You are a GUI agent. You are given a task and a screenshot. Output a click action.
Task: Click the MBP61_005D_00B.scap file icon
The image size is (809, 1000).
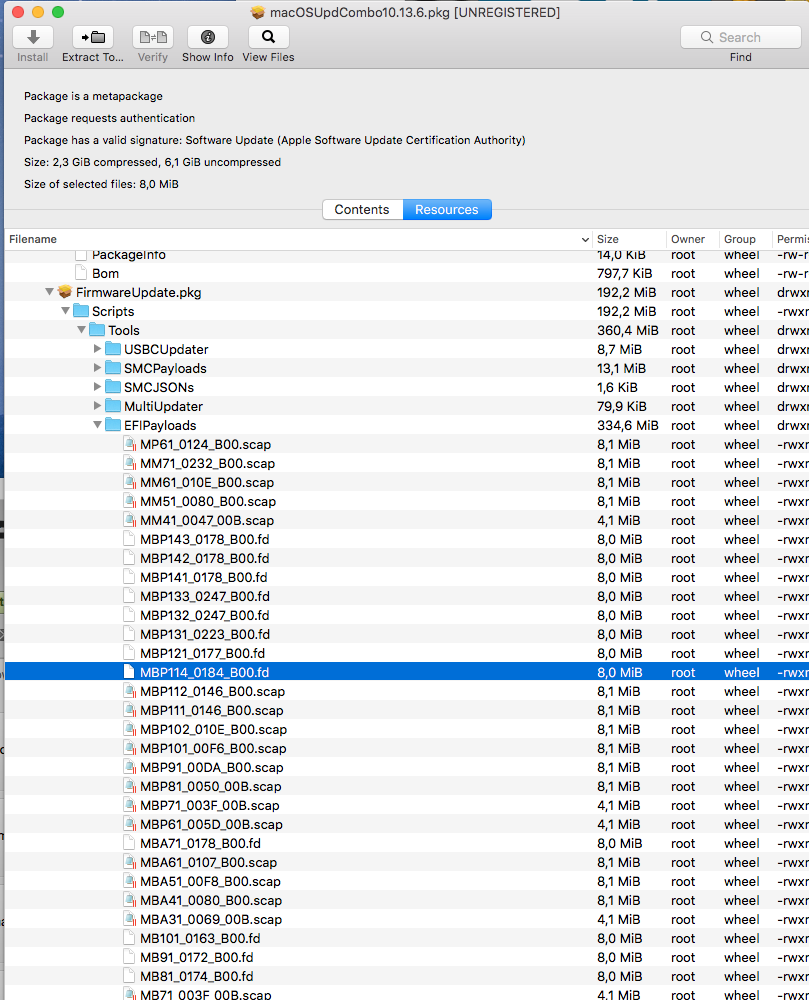129,824
